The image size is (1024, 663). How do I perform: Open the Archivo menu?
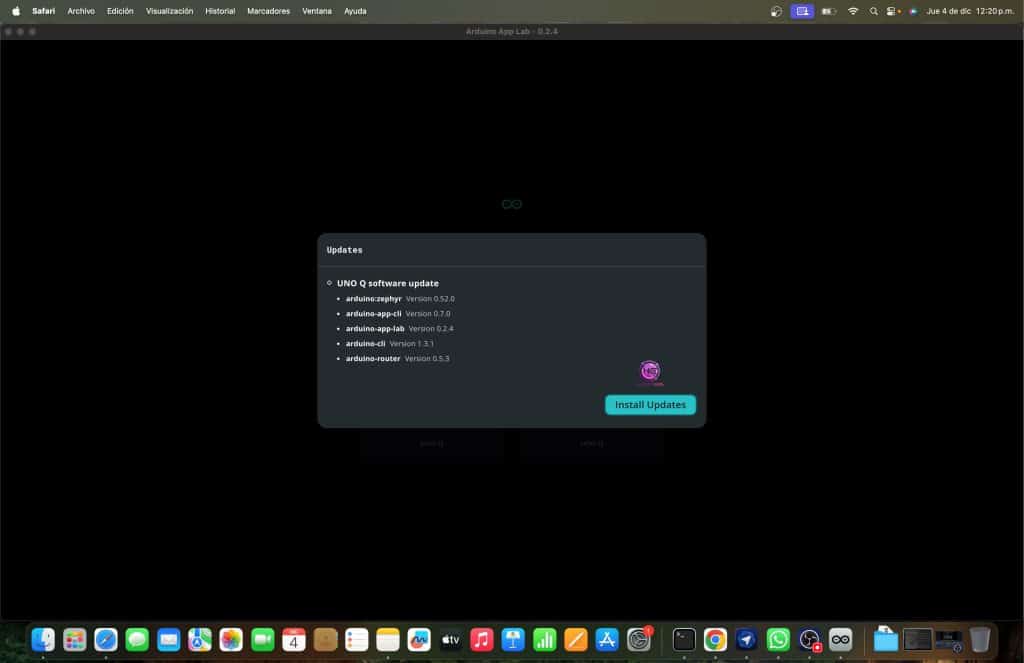tap(81, 11)
